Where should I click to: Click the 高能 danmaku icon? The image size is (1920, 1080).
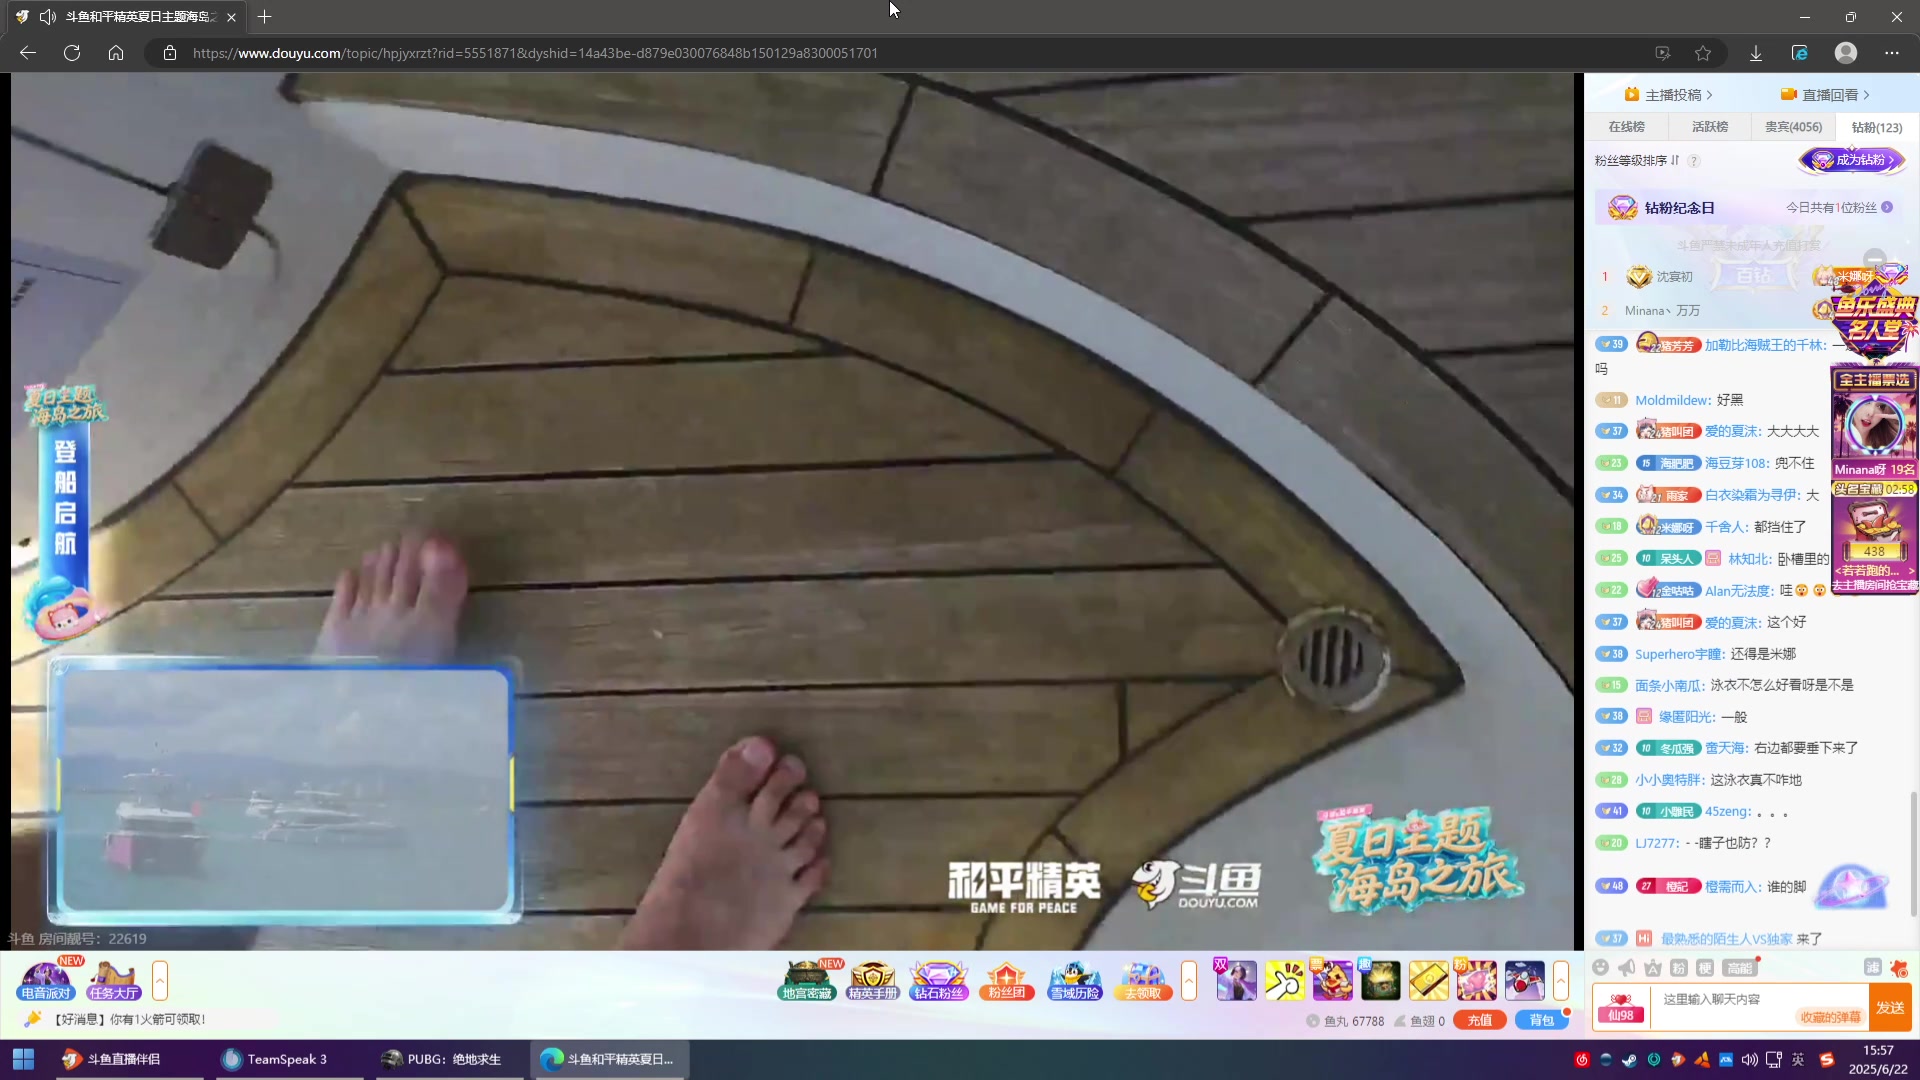tap(1740, 967)
